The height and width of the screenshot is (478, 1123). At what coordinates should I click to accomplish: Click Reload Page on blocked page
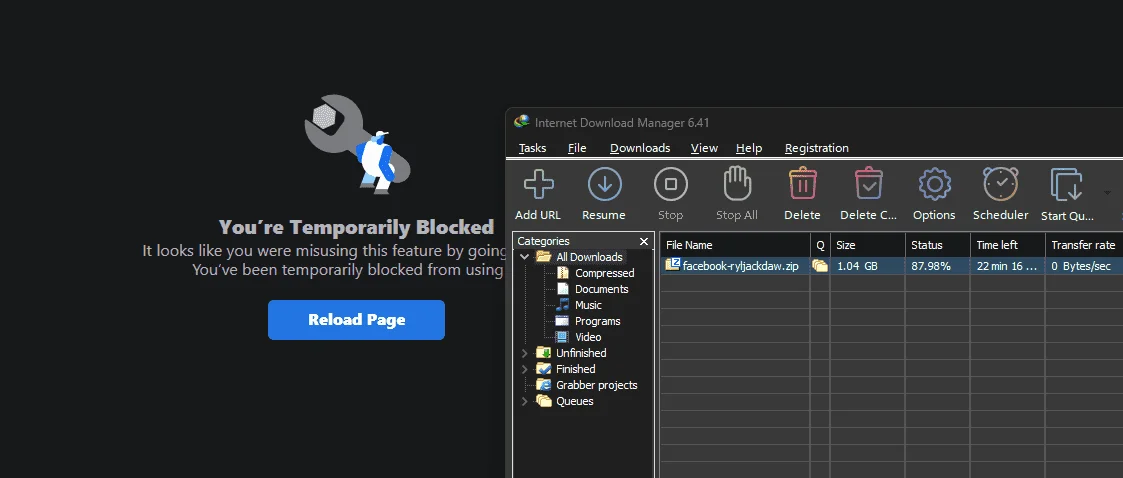(356, 320)
